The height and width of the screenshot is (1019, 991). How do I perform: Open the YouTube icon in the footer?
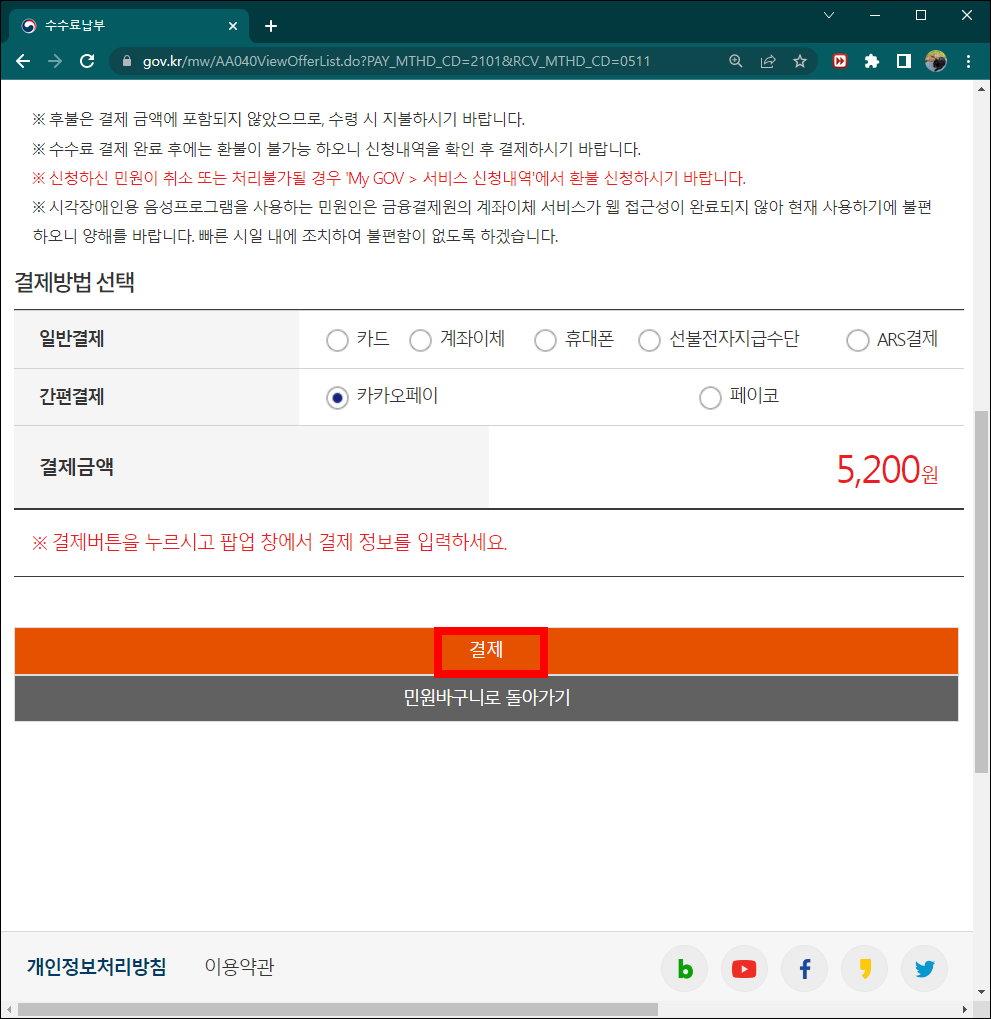(x=744, y=968)
